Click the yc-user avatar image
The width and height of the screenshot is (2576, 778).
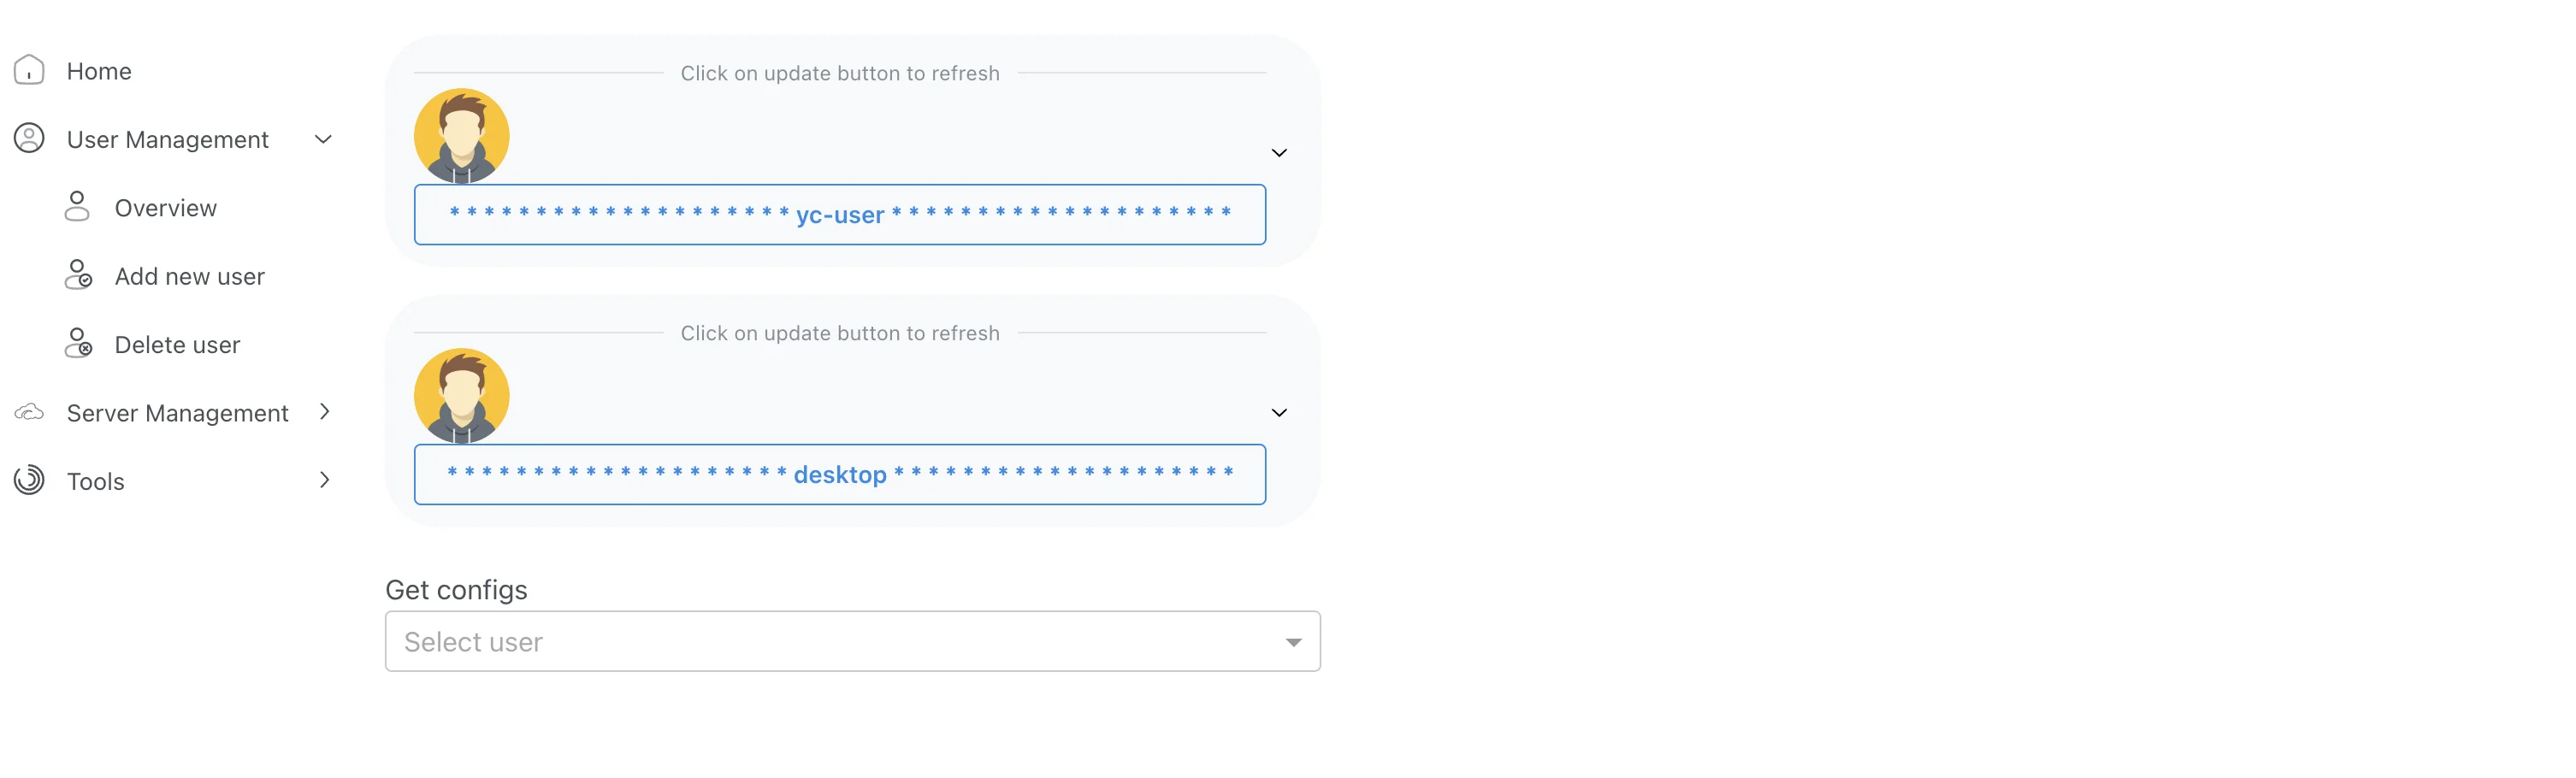click(x=461, y=136)
